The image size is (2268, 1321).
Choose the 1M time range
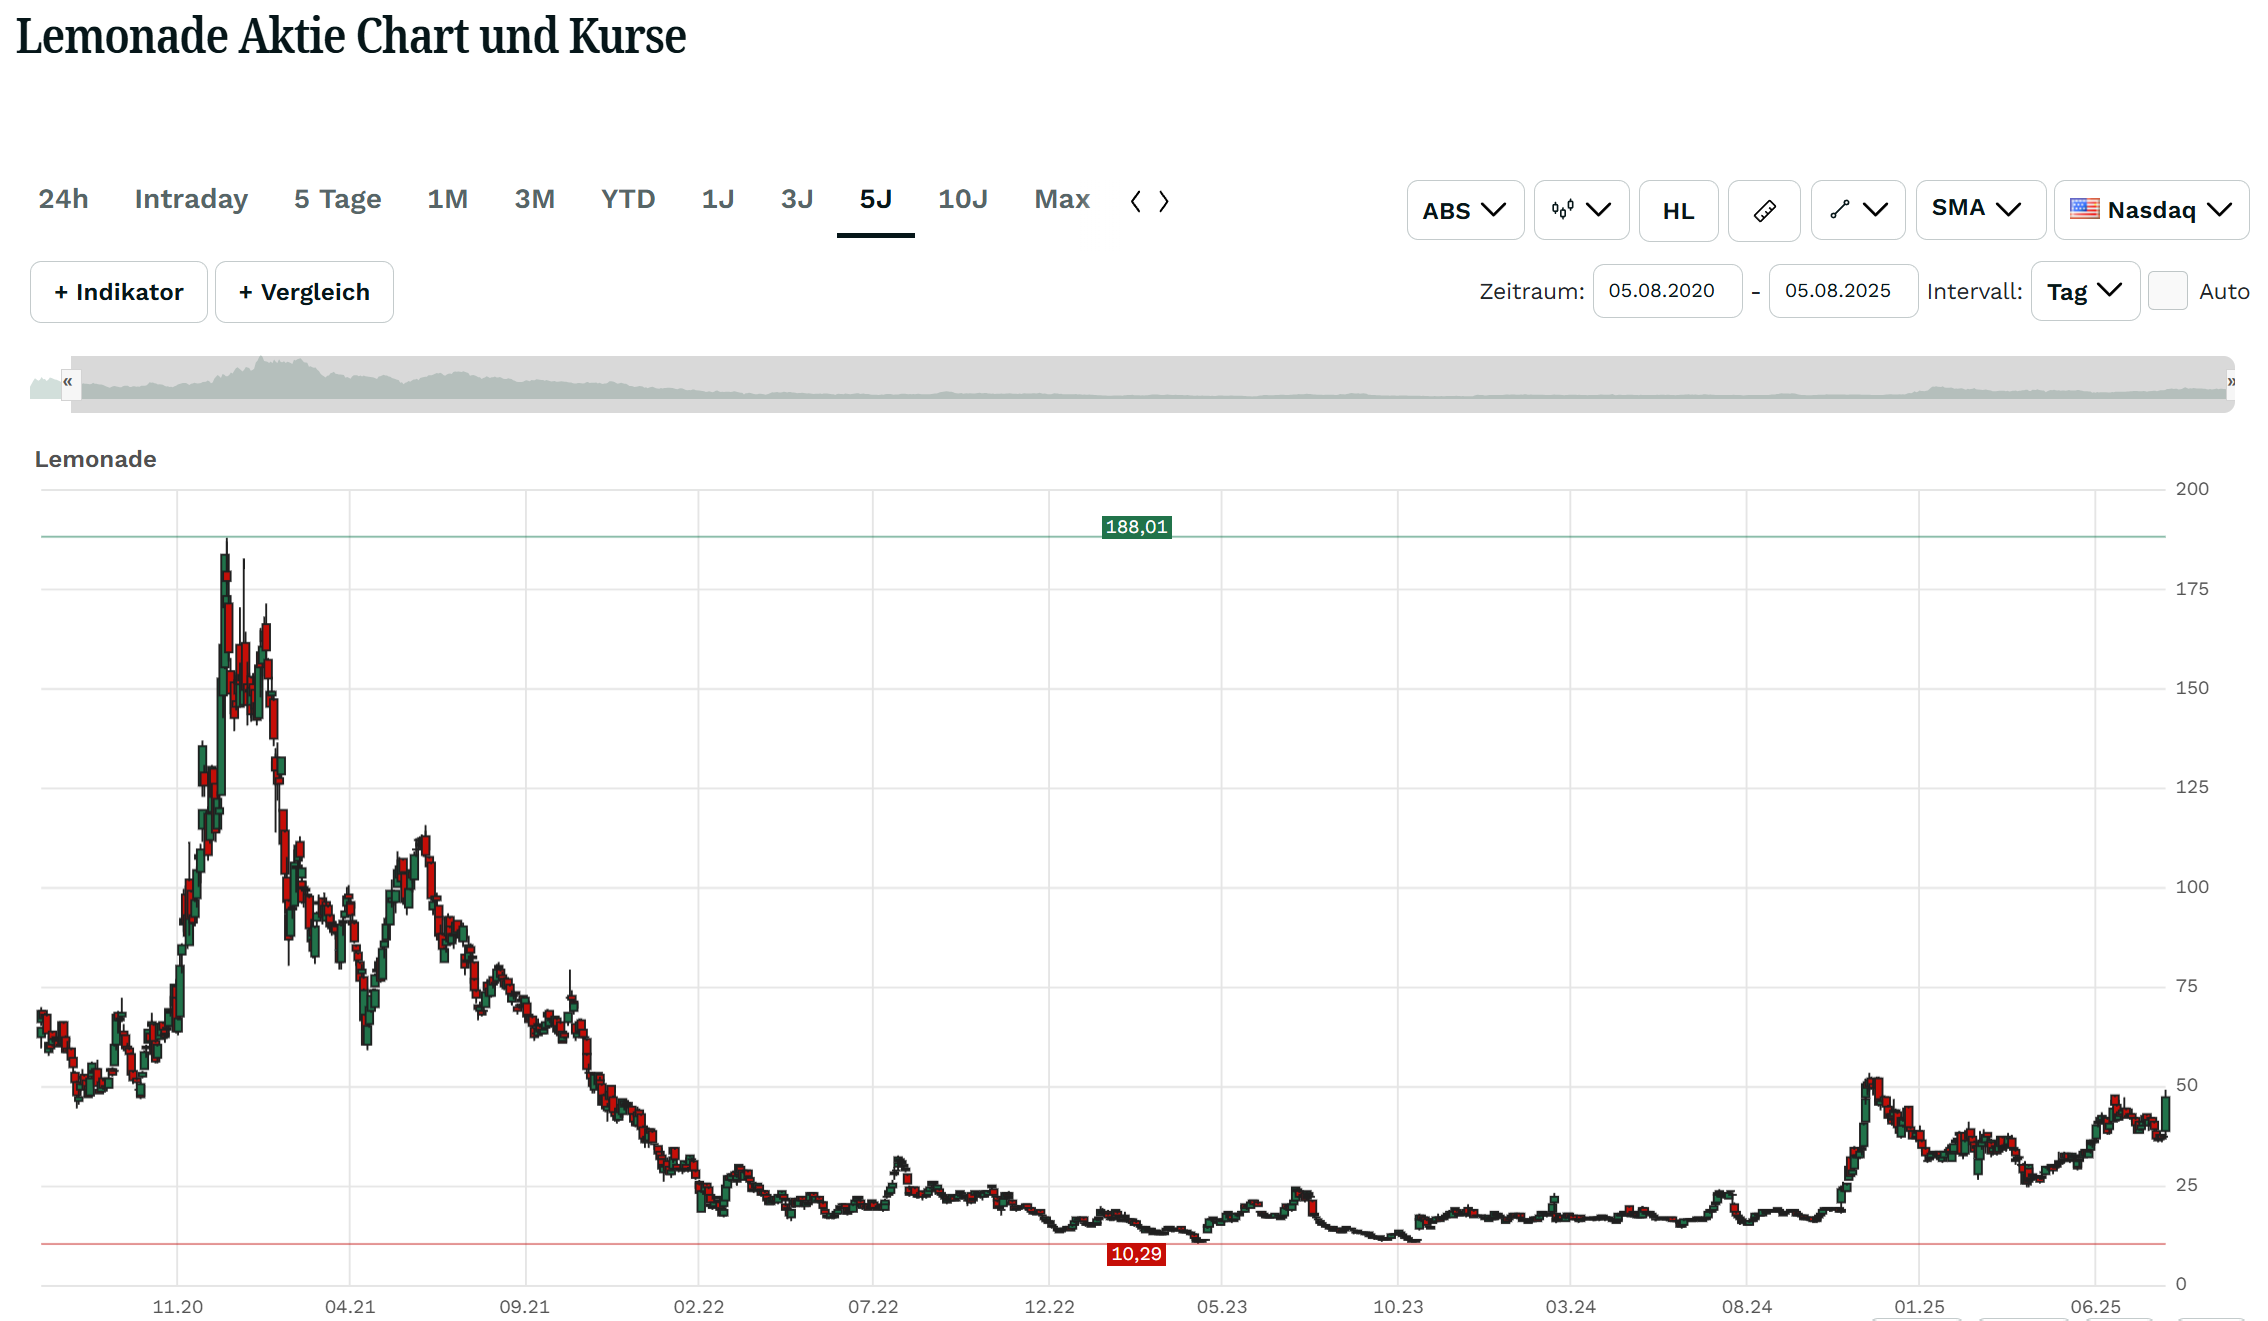click(447, 199)
